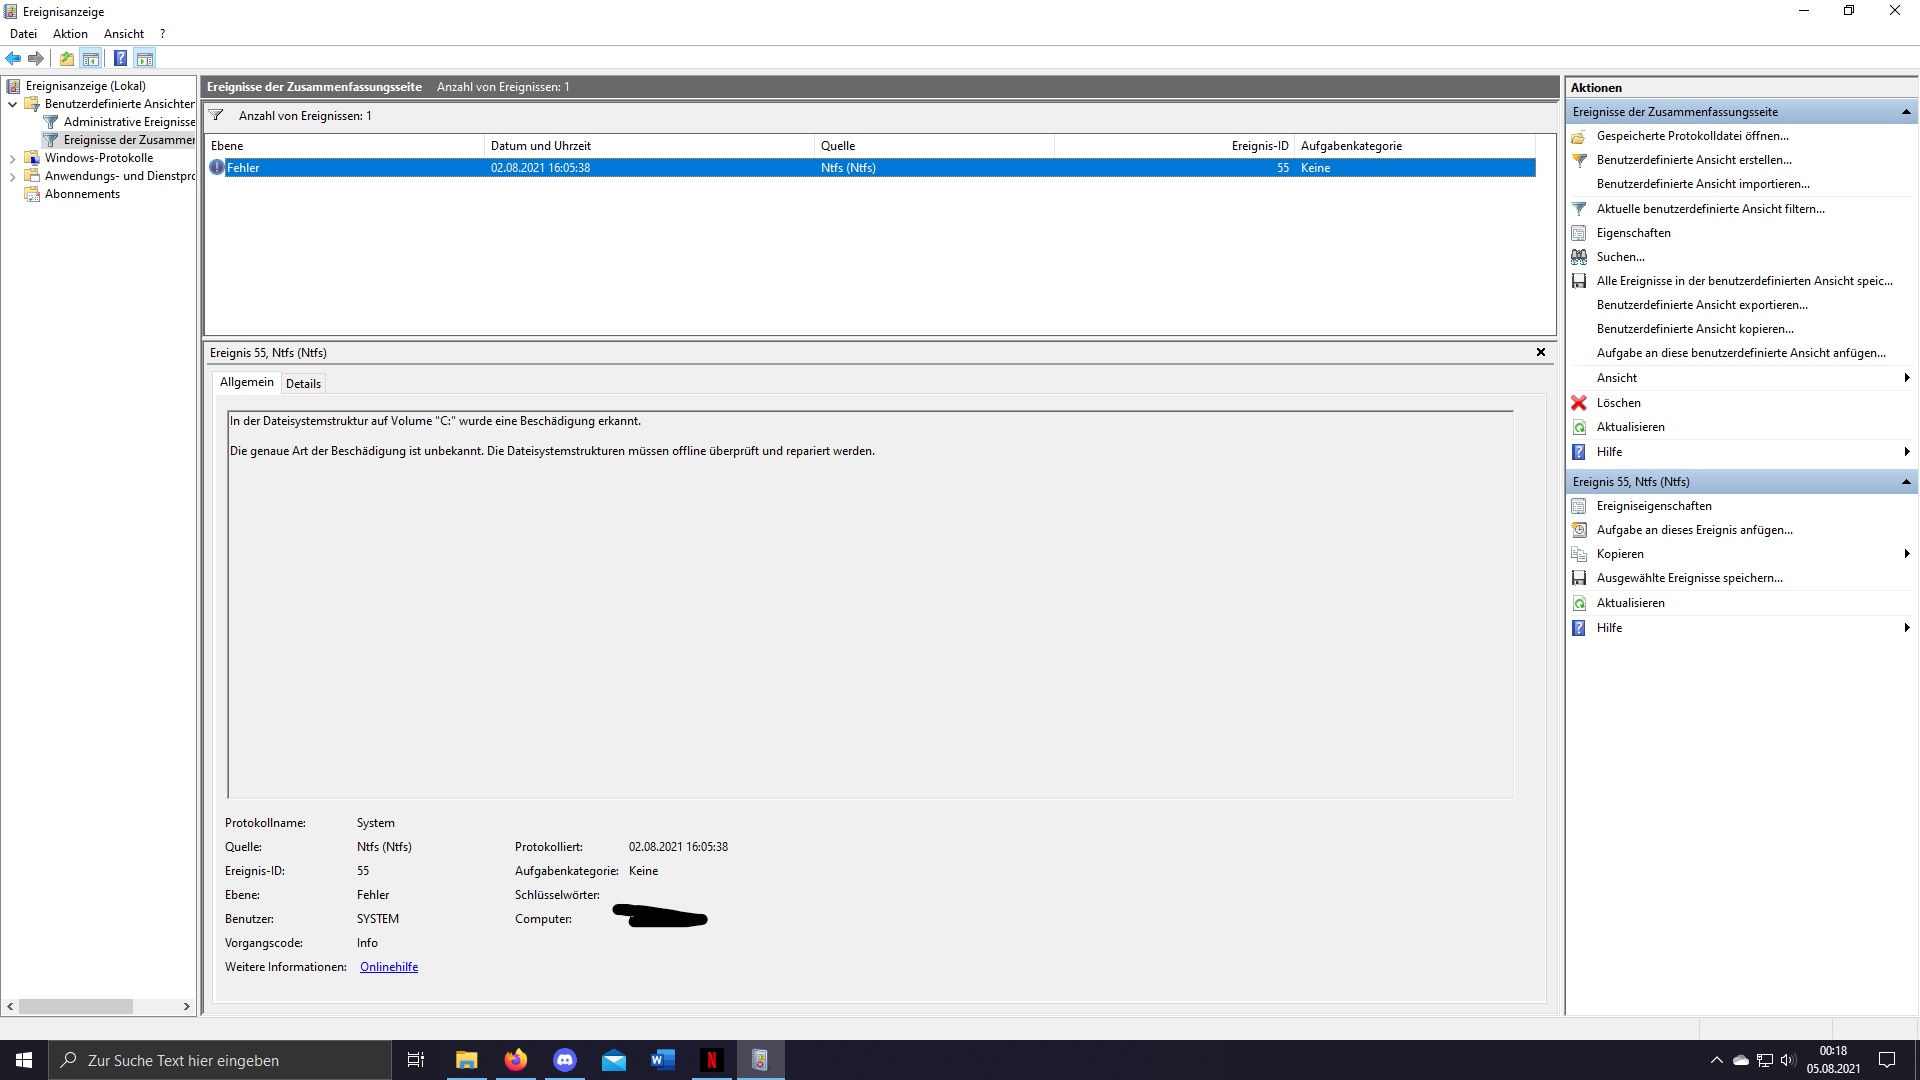Open Suchen via the binoculars icon
Viewport: 1920px width, 1080px height.
(x=1580, y=256)
